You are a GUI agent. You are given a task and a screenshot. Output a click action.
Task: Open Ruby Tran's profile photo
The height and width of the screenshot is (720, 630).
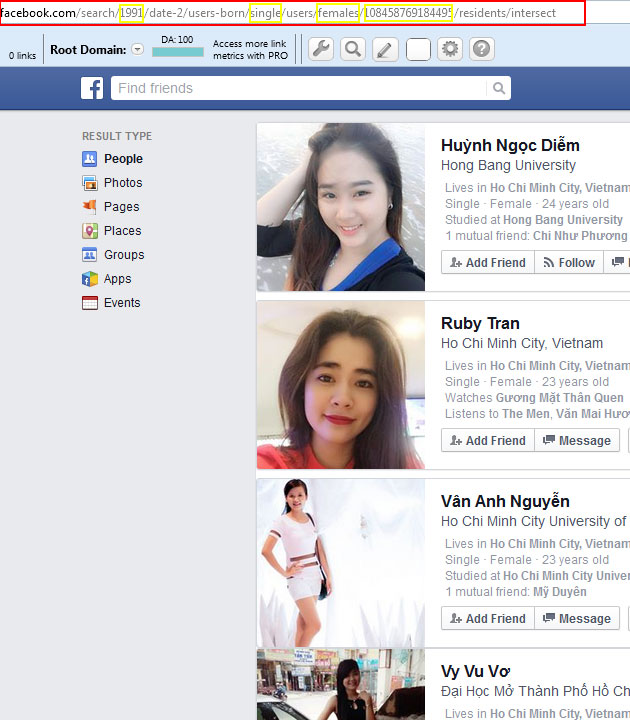click(341, 385)
